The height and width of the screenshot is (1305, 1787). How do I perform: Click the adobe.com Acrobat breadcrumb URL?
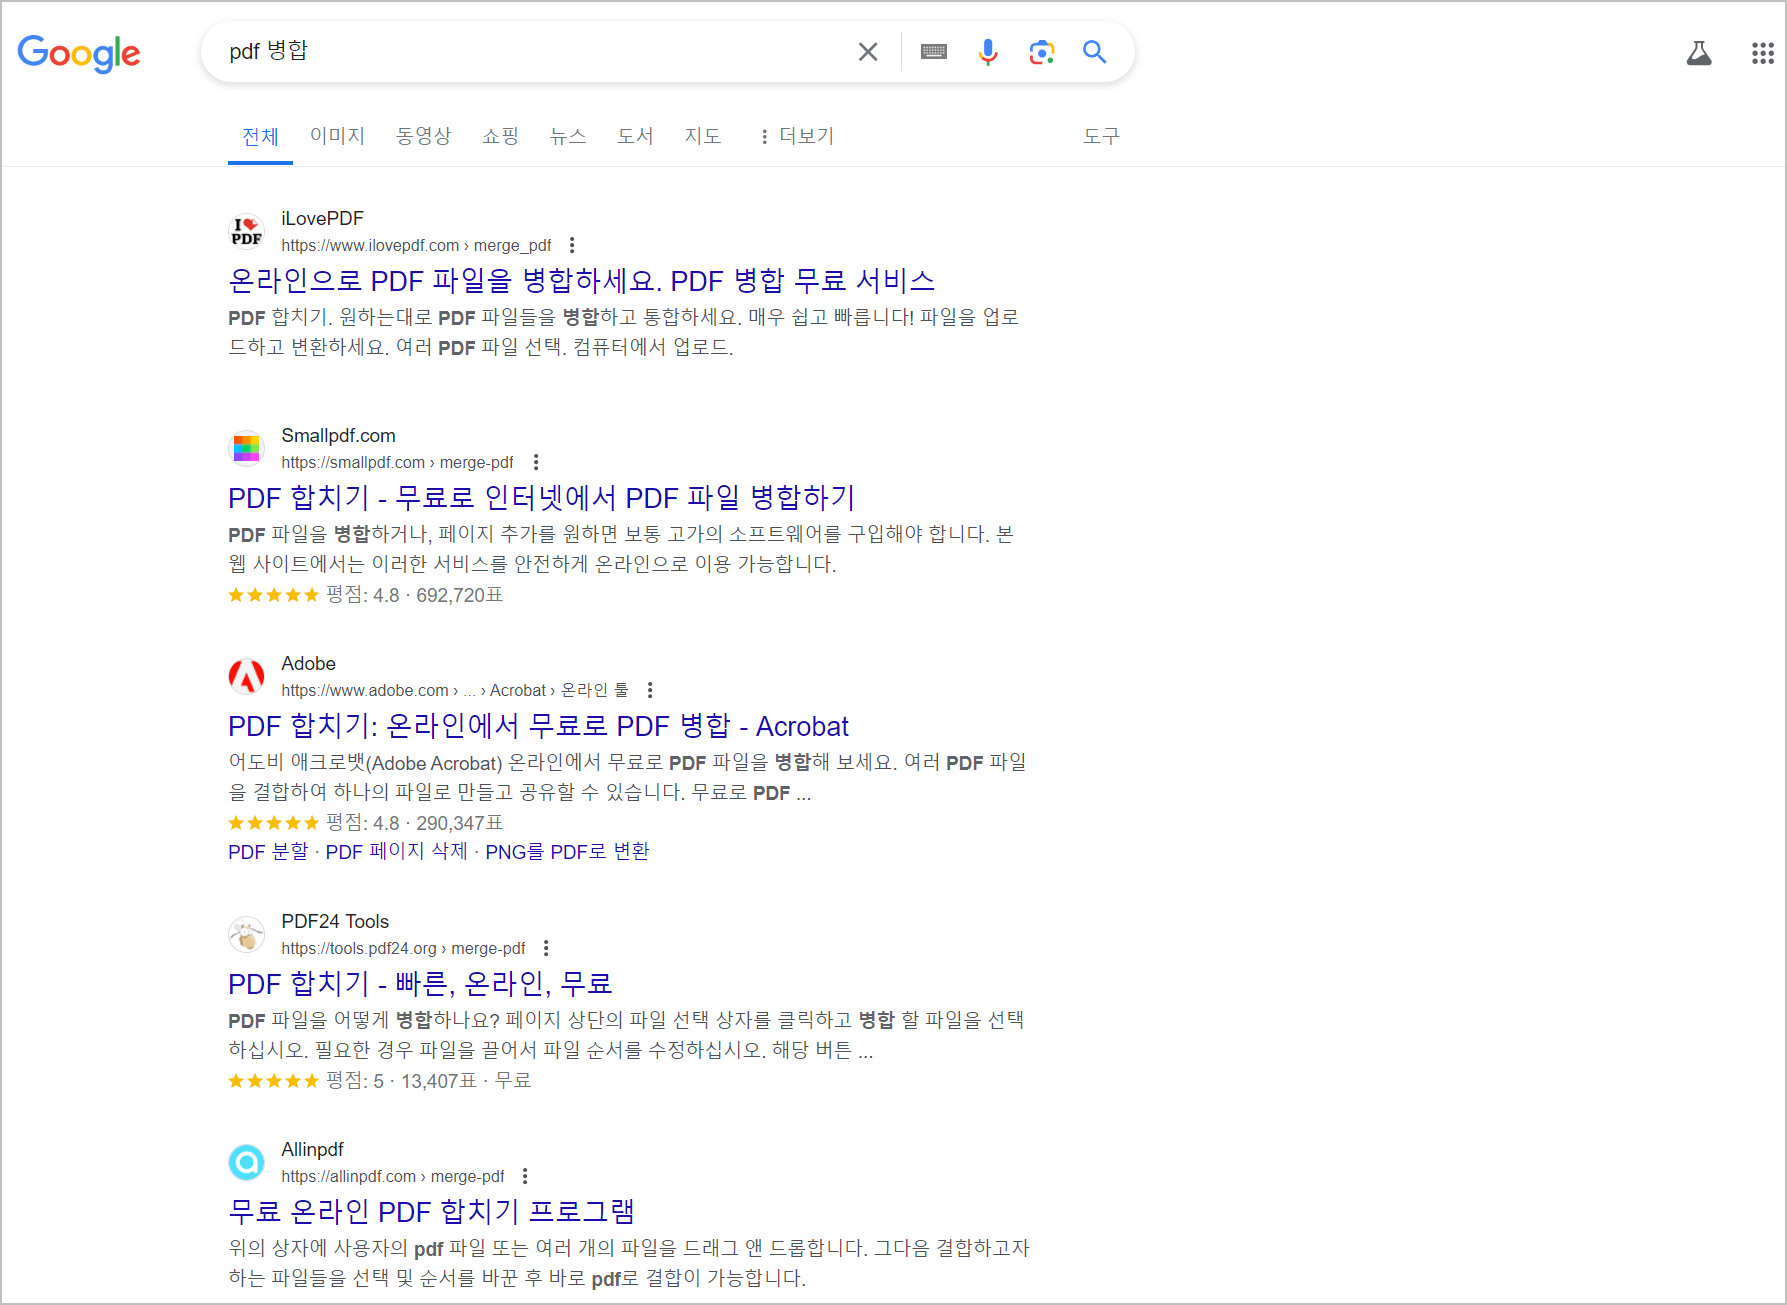tap(455, 691)
